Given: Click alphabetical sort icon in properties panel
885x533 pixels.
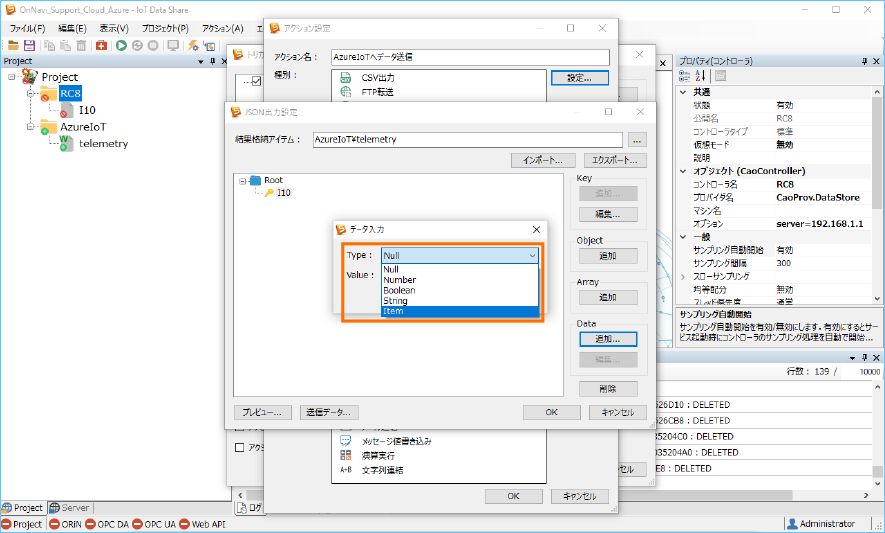Looking at the screenshot, I should coord(701,76).
